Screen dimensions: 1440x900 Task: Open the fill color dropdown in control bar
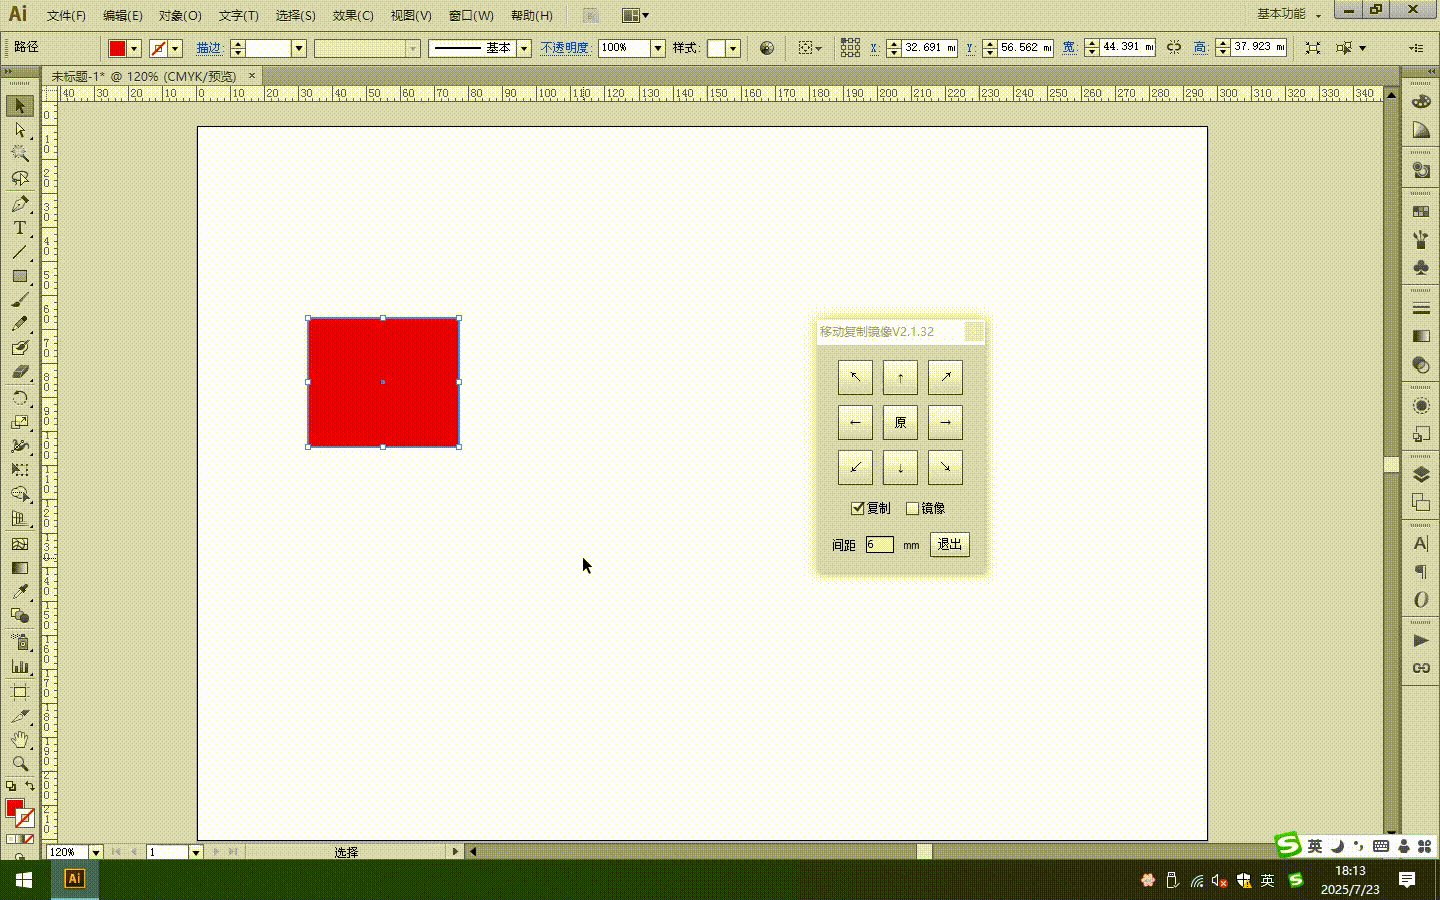[135, 48]
